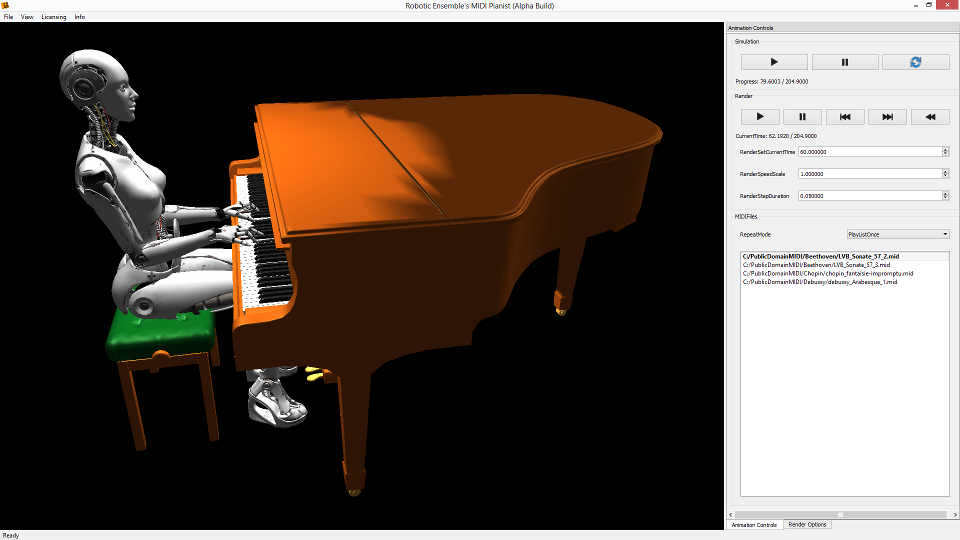Switch to the Animation Controls tab
960x540 pixels.
click(754, 525)
